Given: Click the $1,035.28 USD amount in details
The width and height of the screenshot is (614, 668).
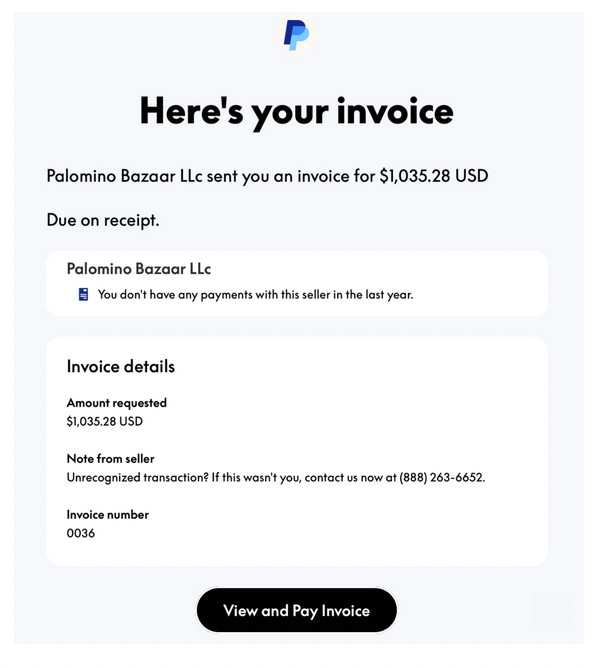Looking at the screenshot, I should [x=105, y=421].
